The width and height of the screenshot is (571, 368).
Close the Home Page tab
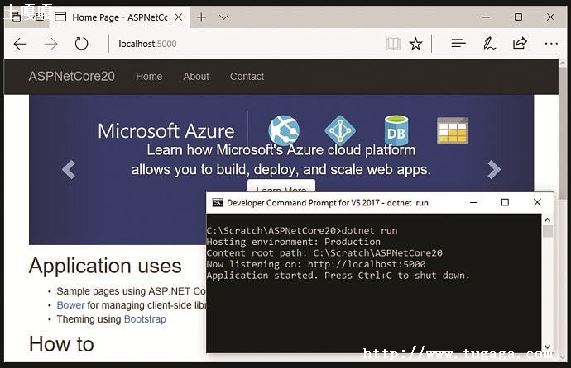click(x=178, y=17)
